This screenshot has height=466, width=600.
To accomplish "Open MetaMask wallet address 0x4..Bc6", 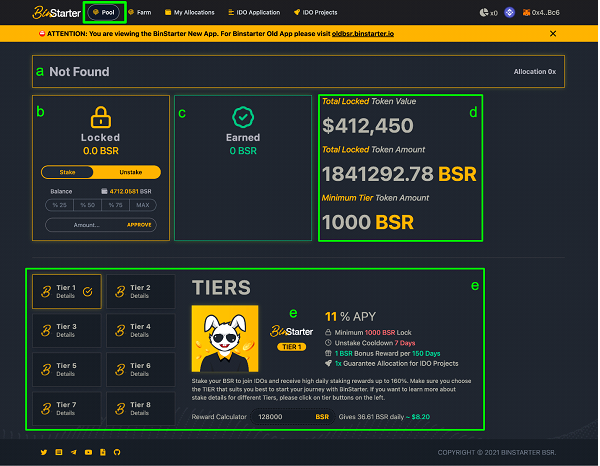I will [541, 13].
